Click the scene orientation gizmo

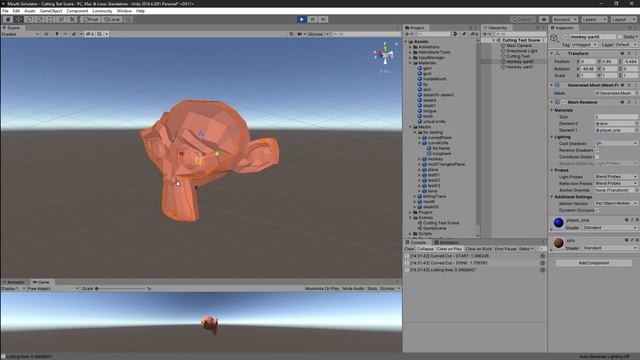pyautogui.click(x=385, y=54)
